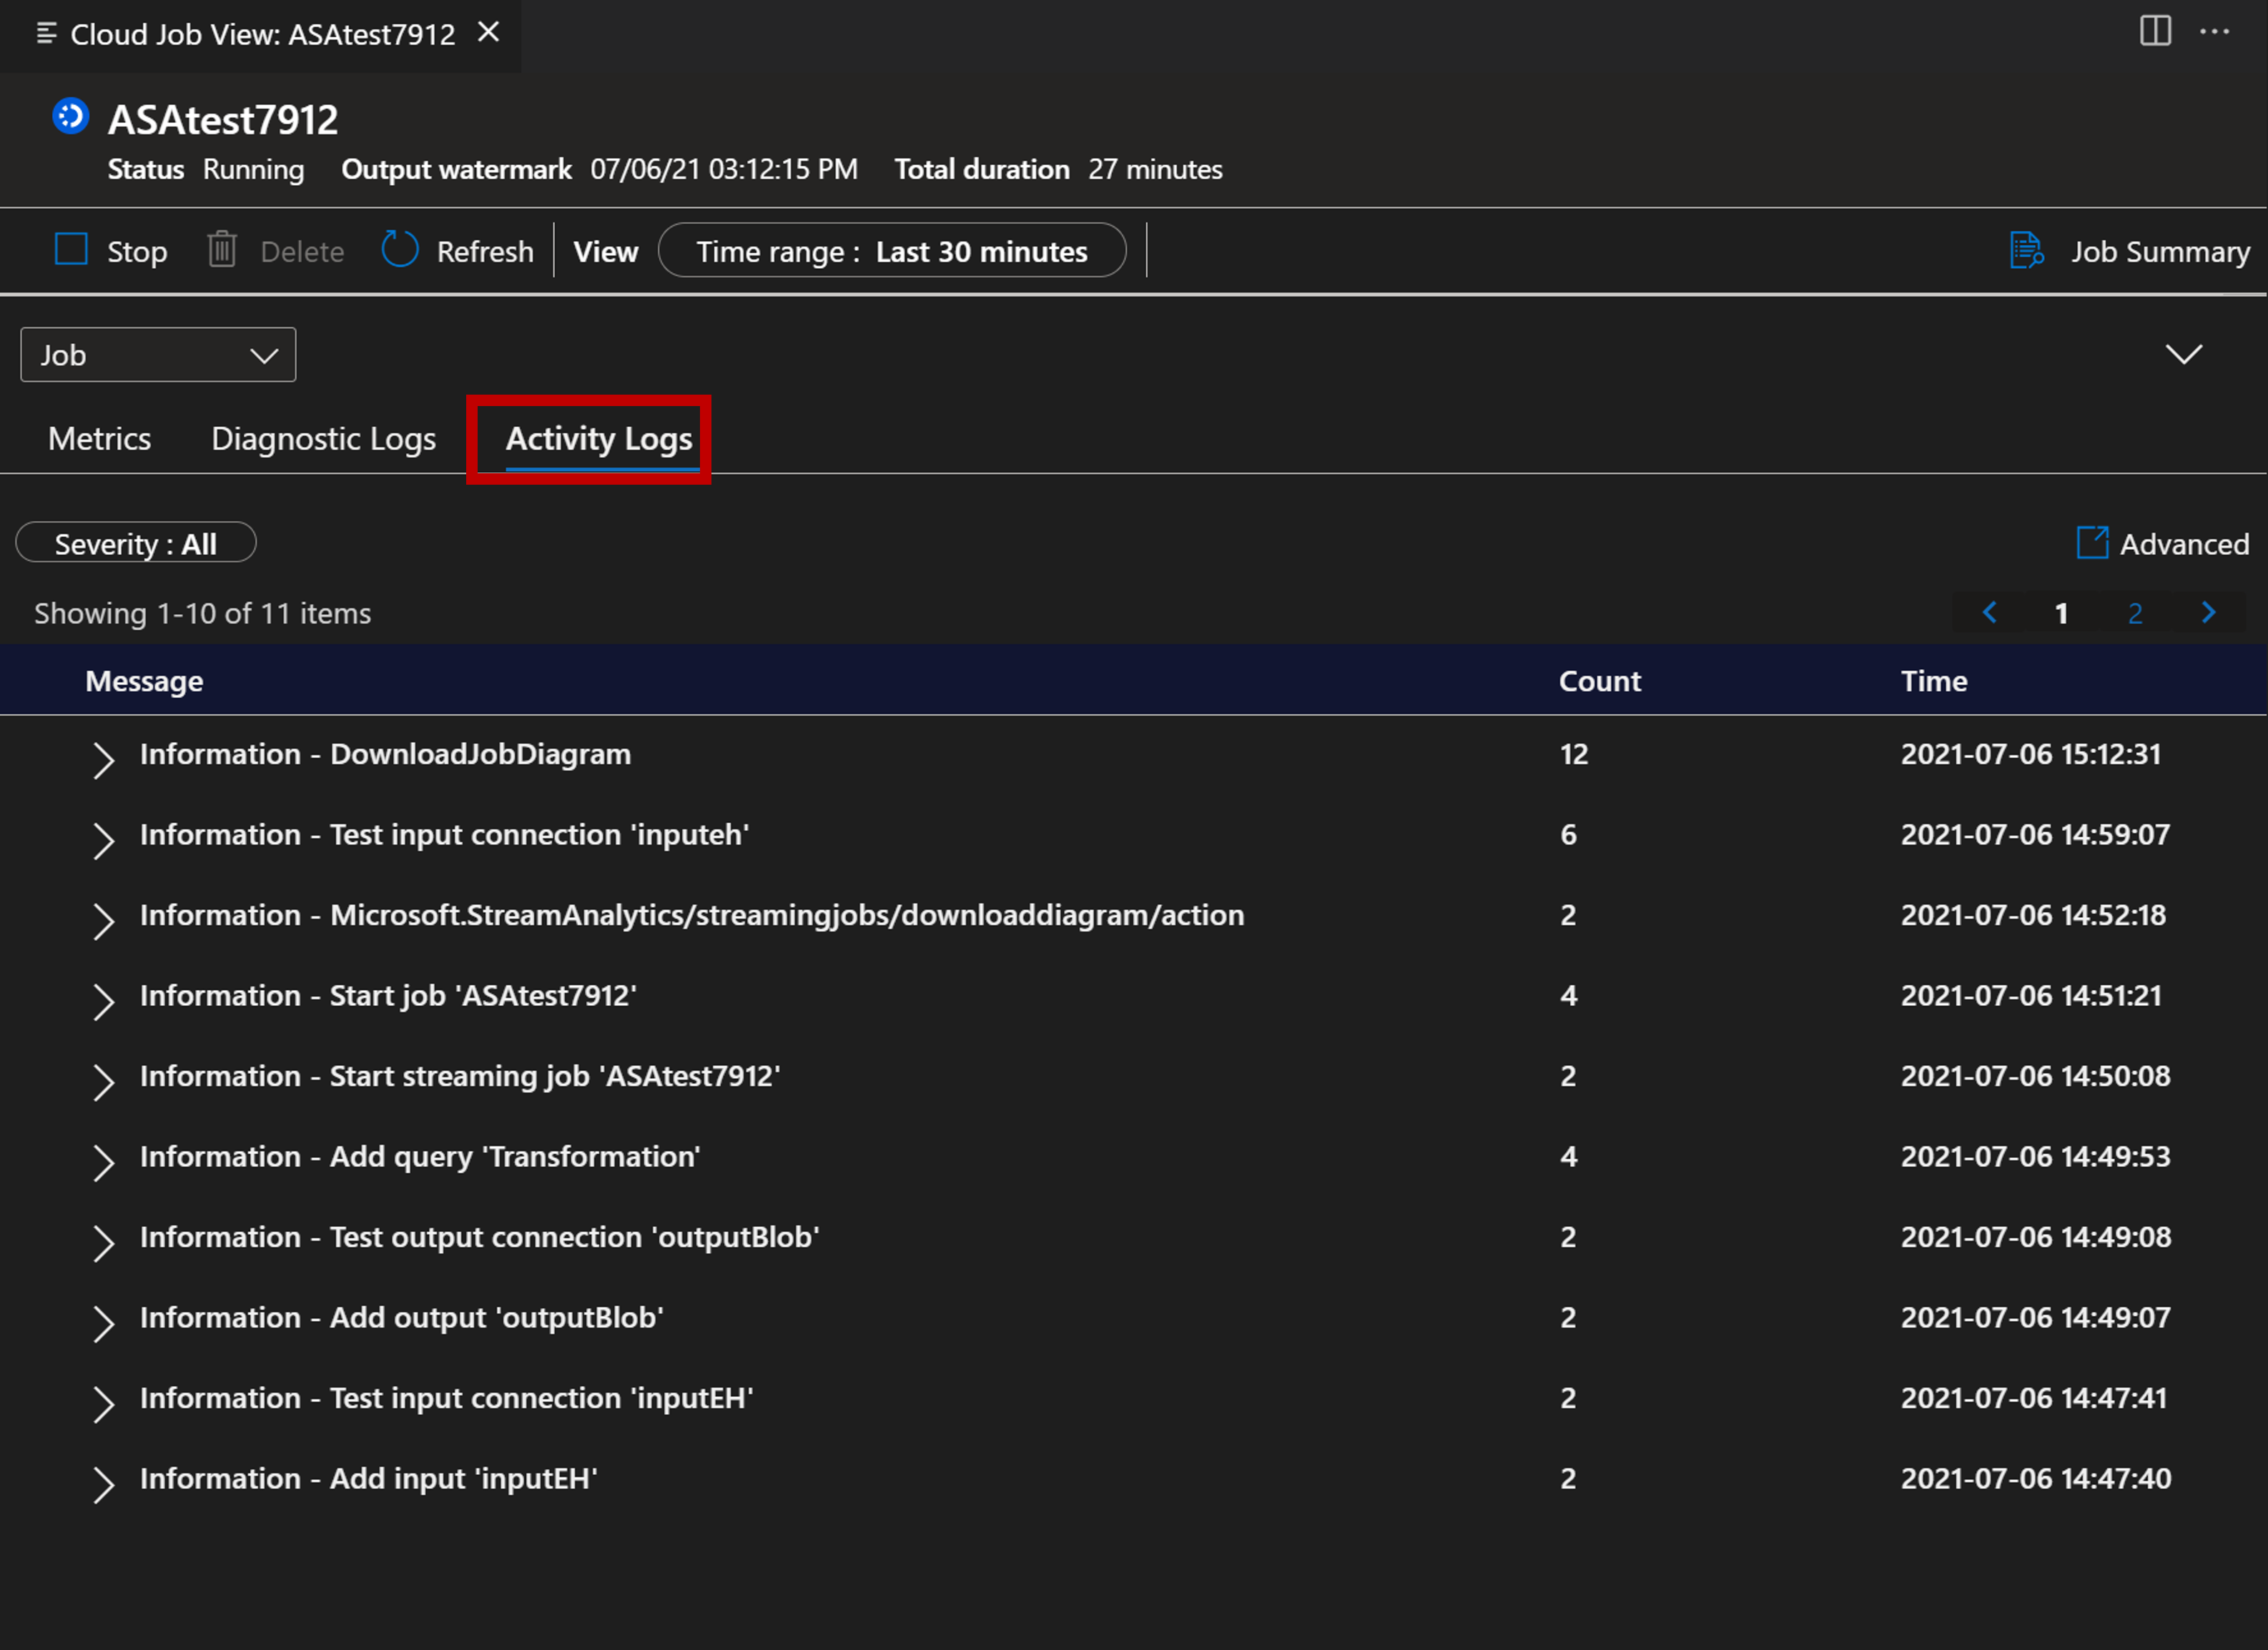
Task: Switch to the Metrics tab
Action: 100,438
